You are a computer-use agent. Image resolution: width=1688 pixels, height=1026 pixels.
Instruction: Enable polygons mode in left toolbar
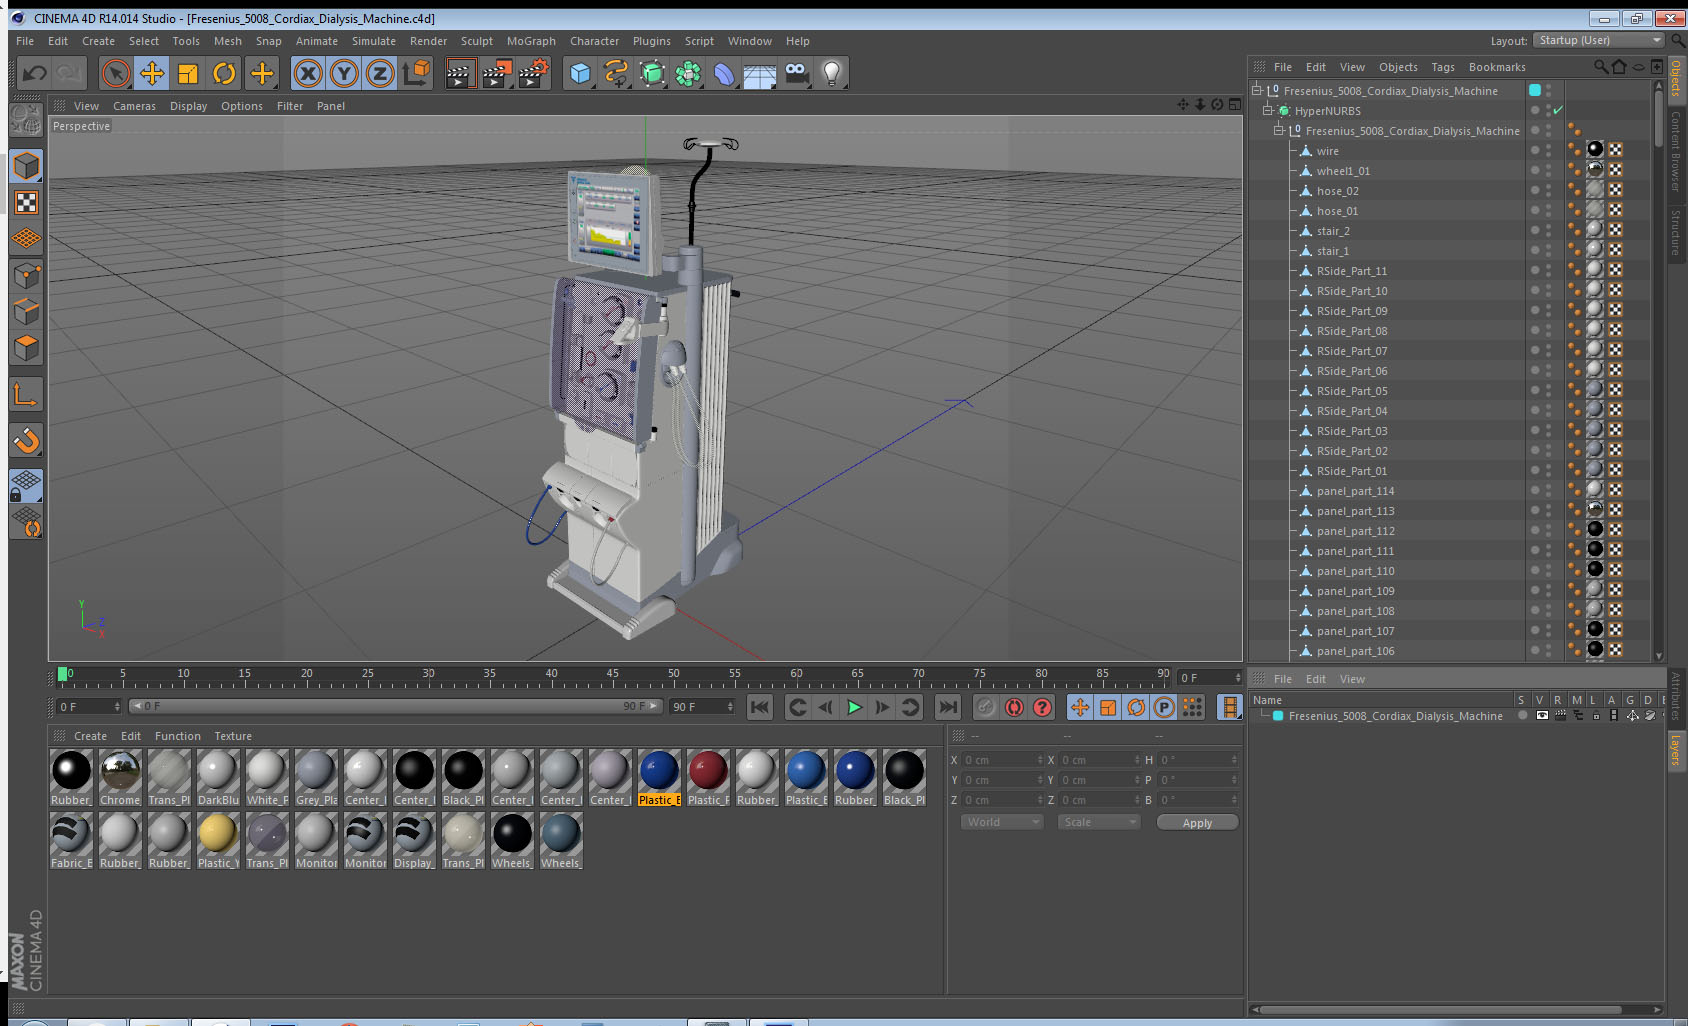[x=26, y=347]
